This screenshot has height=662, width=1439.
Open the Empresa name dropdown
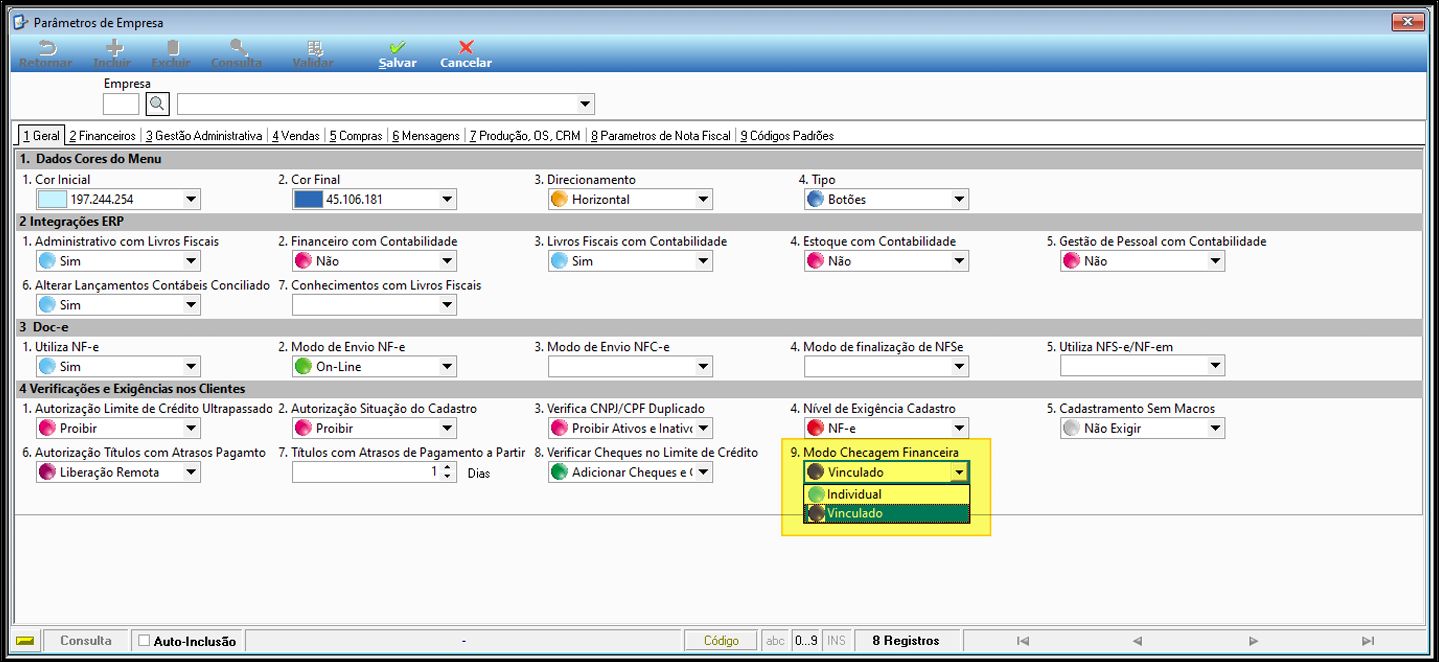[585, 104]
